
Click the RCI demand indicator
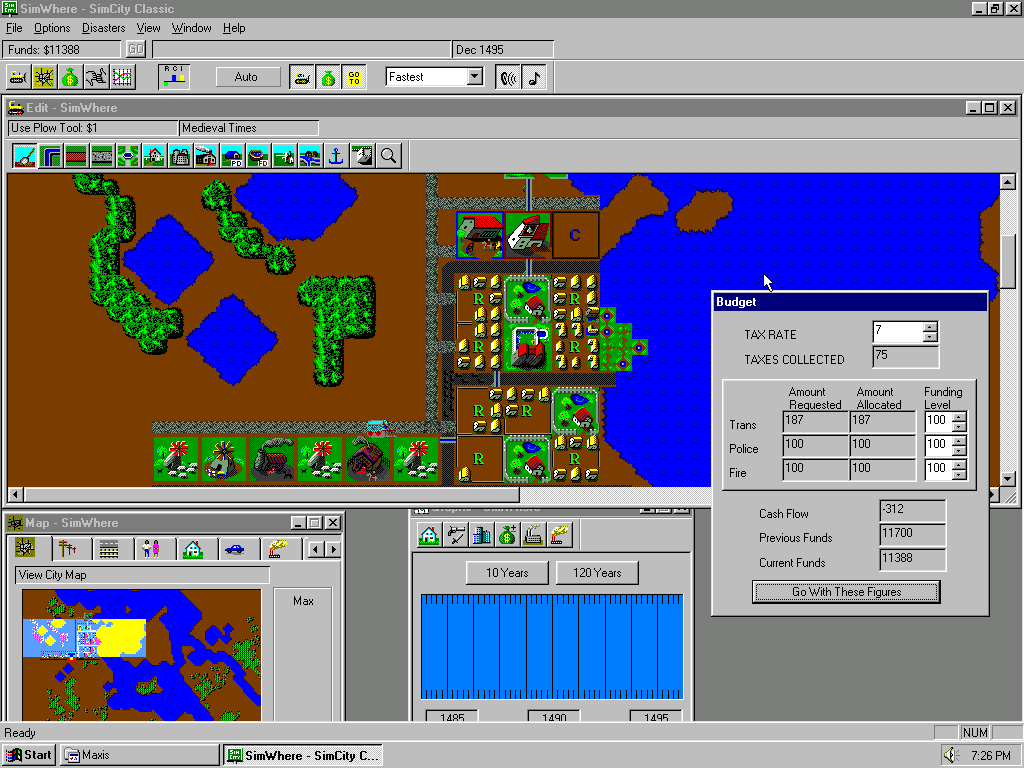coord(174,77)
